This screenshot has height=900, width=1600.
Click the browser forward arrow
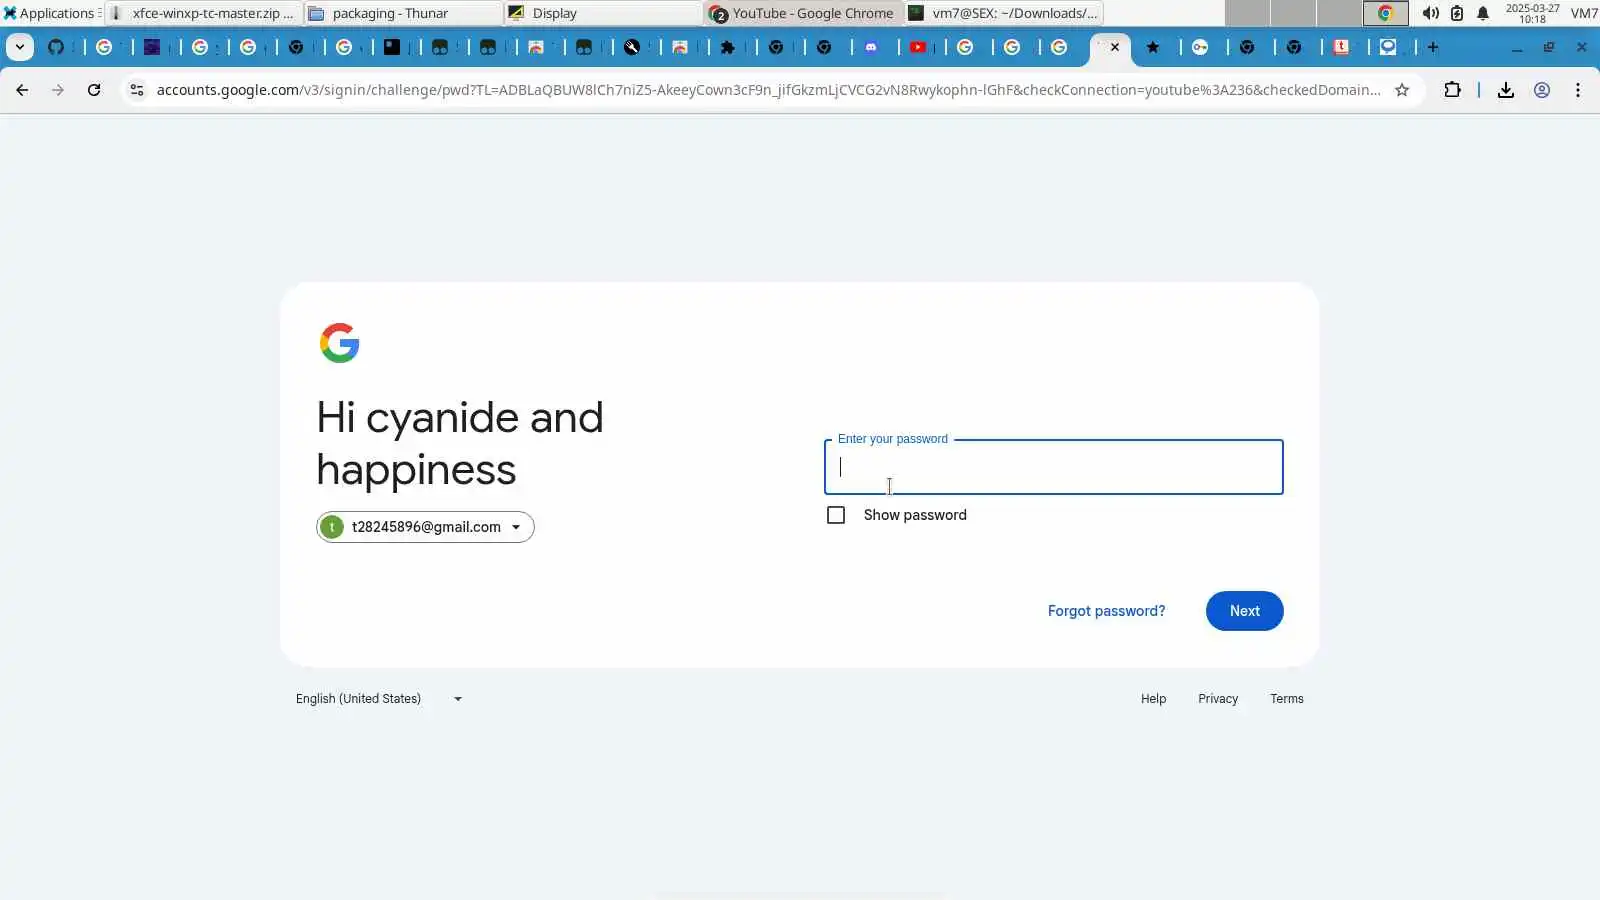pyautogui.click(x=58, y=90)
